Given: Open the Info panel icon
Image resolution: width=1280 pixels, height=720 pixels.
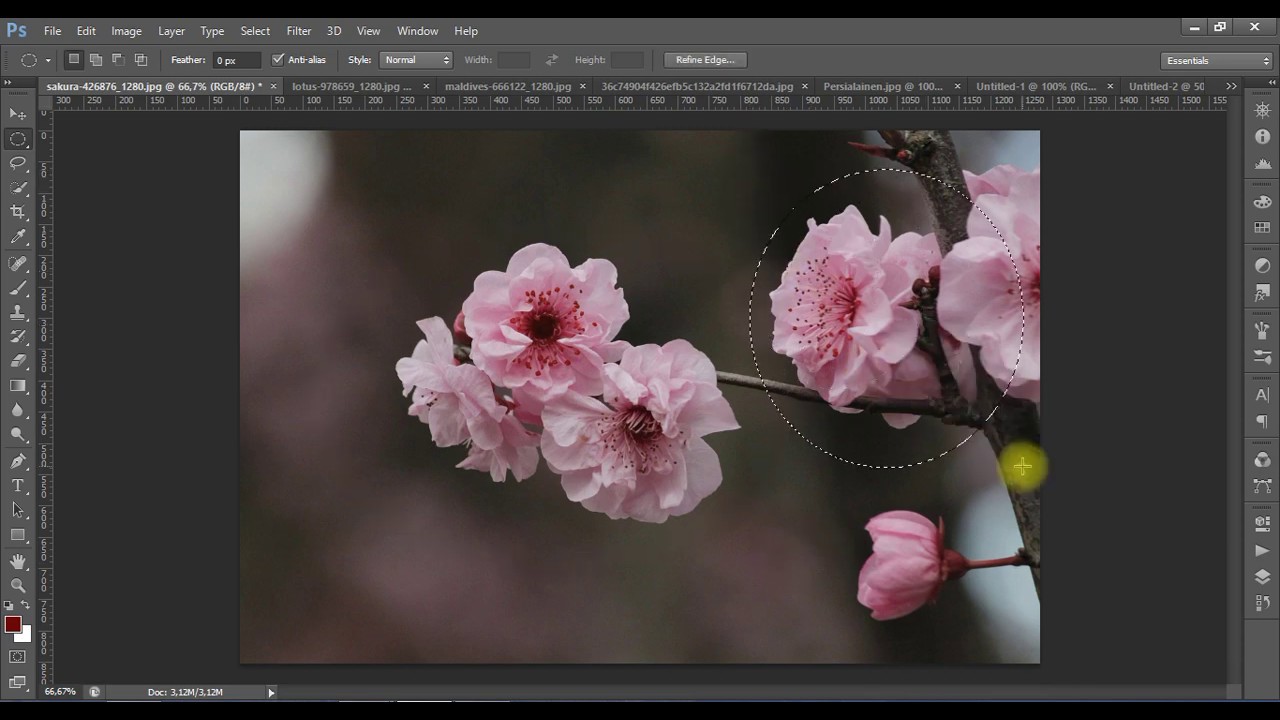Looking at the screenshot, I should point(1262,137).
